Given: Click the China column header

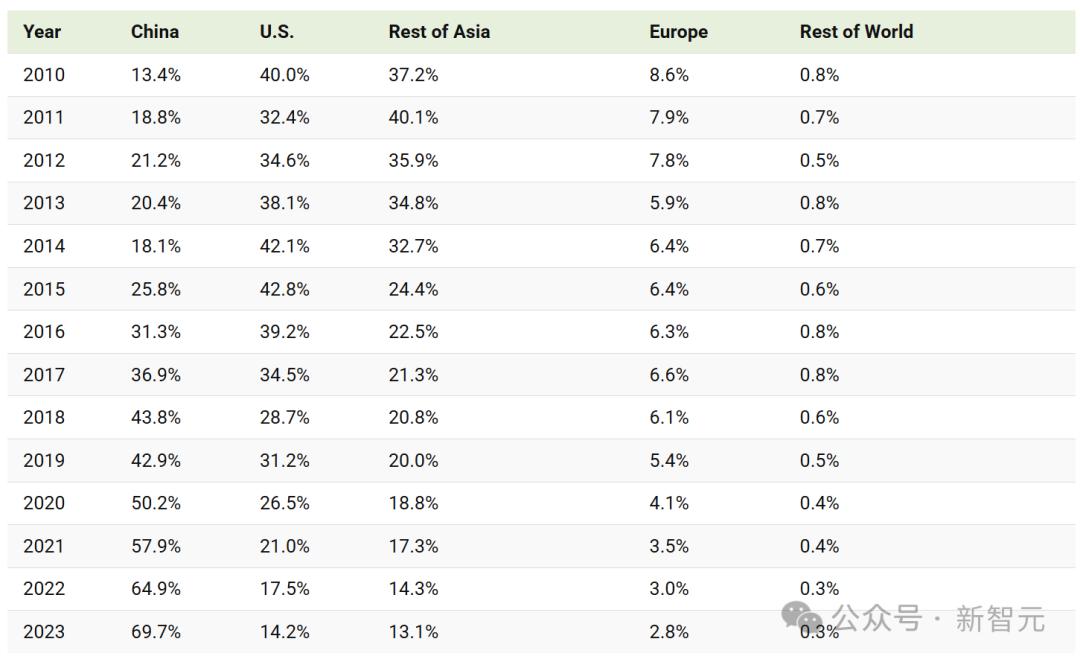Looking at the screenshot, I should point(155,32).
